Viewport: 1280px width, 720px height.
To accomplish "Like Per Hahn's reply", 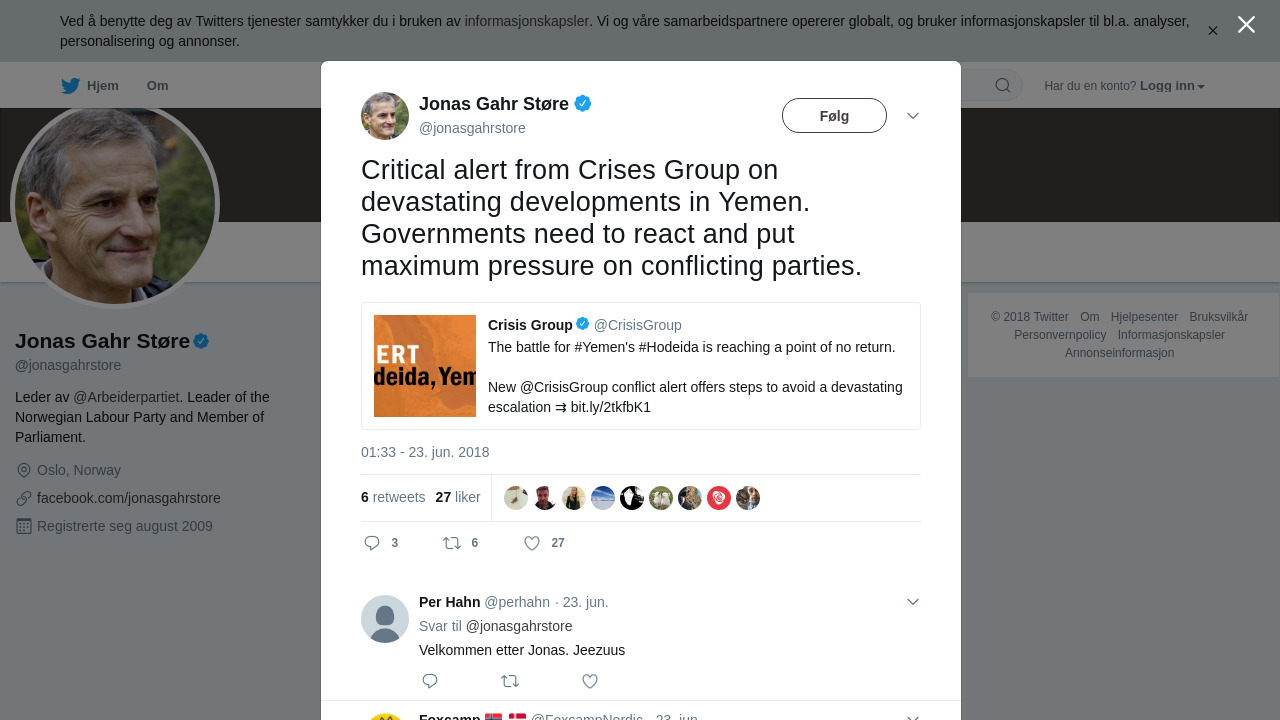I will [590, 681].
